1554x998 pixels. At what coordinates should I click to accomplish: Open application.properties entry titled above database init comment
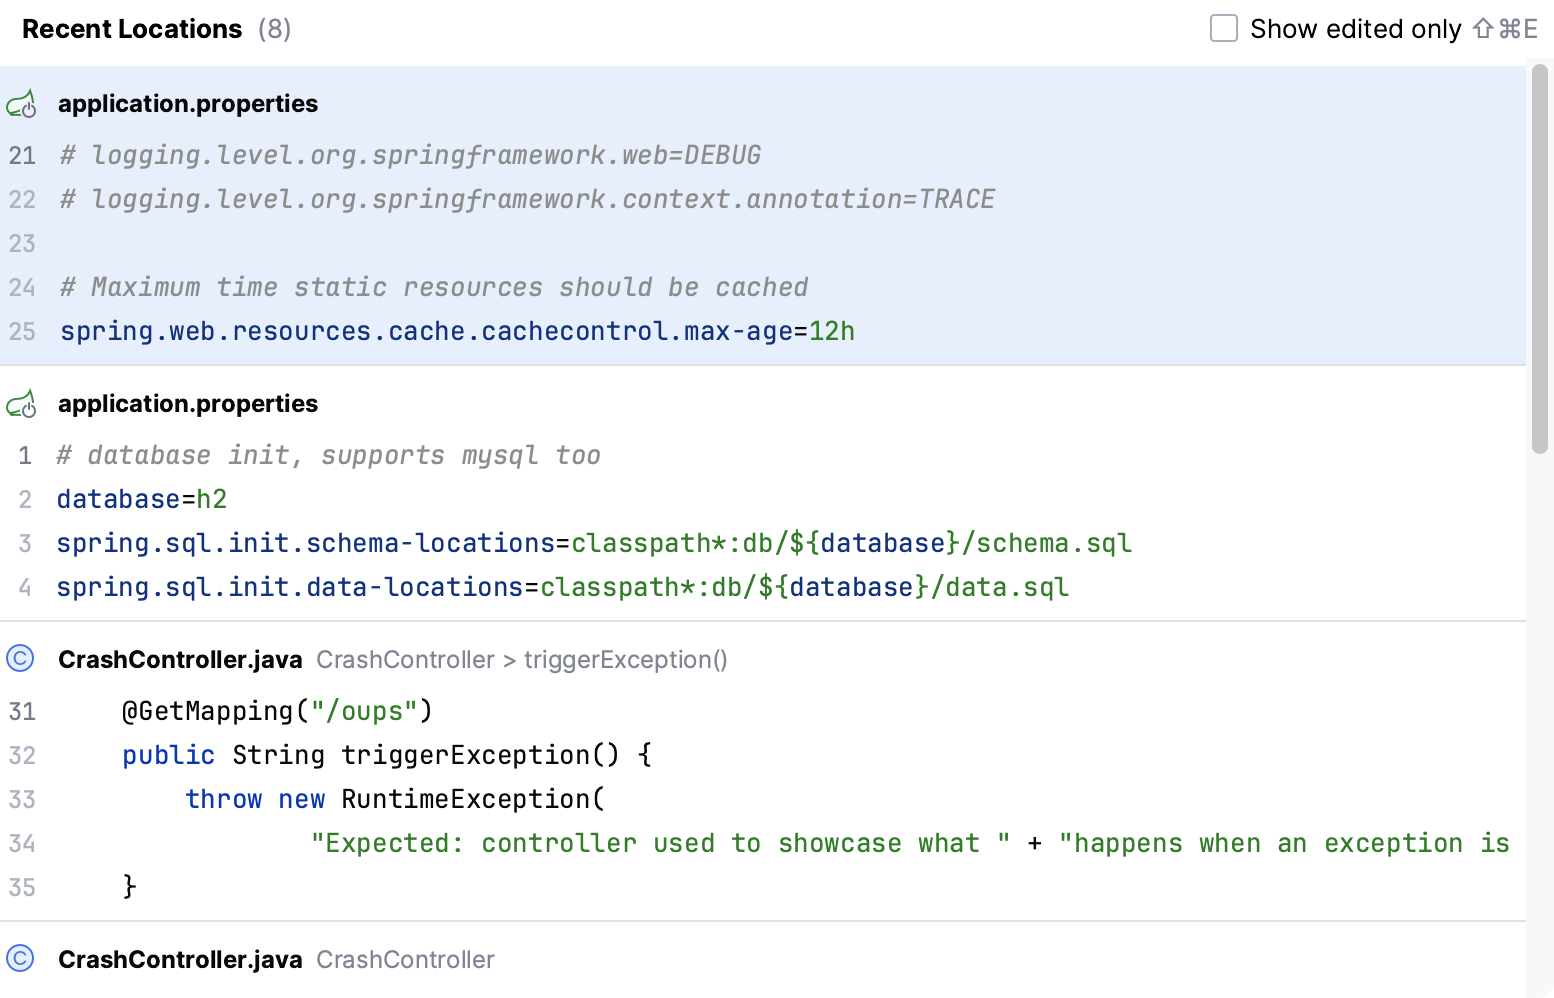(188, 404)
